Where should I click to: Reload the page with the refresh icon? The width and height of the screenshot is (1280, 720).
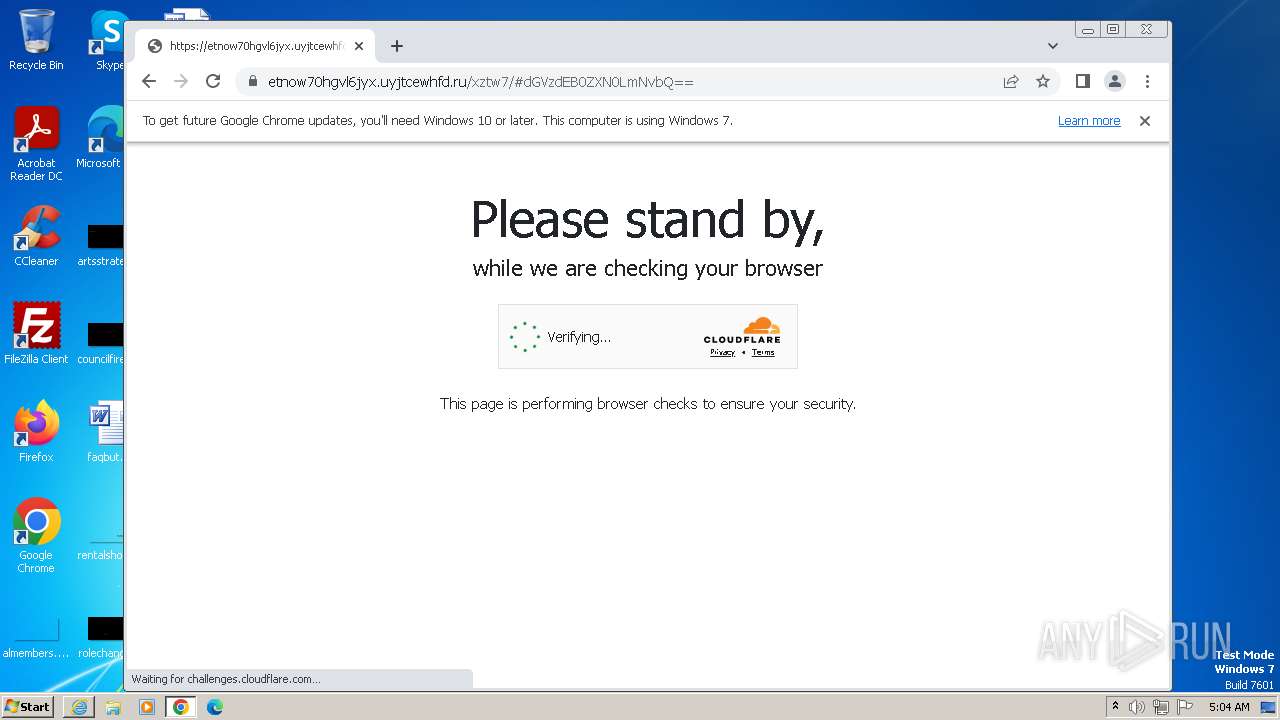click(213, 81)
